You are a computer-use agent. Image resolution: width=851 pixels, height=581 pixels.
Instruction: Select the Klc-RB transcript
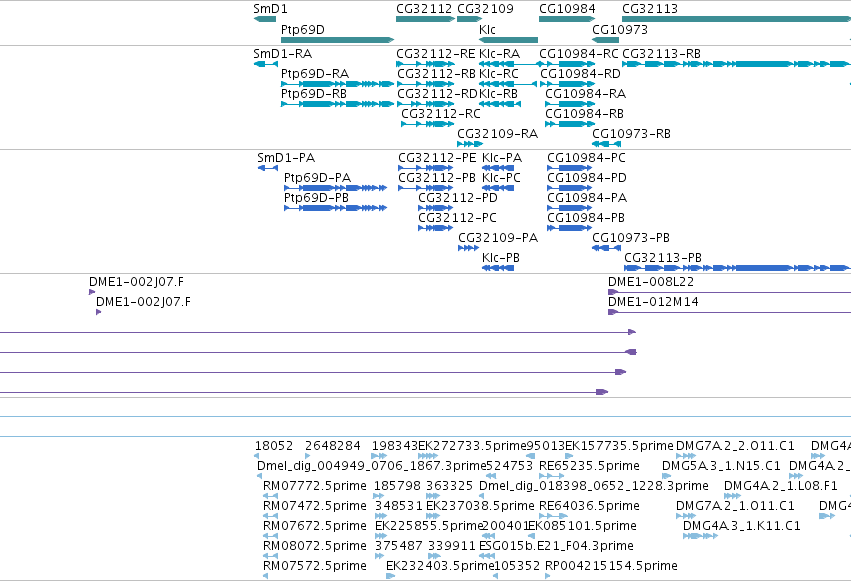tap(500, 104)
